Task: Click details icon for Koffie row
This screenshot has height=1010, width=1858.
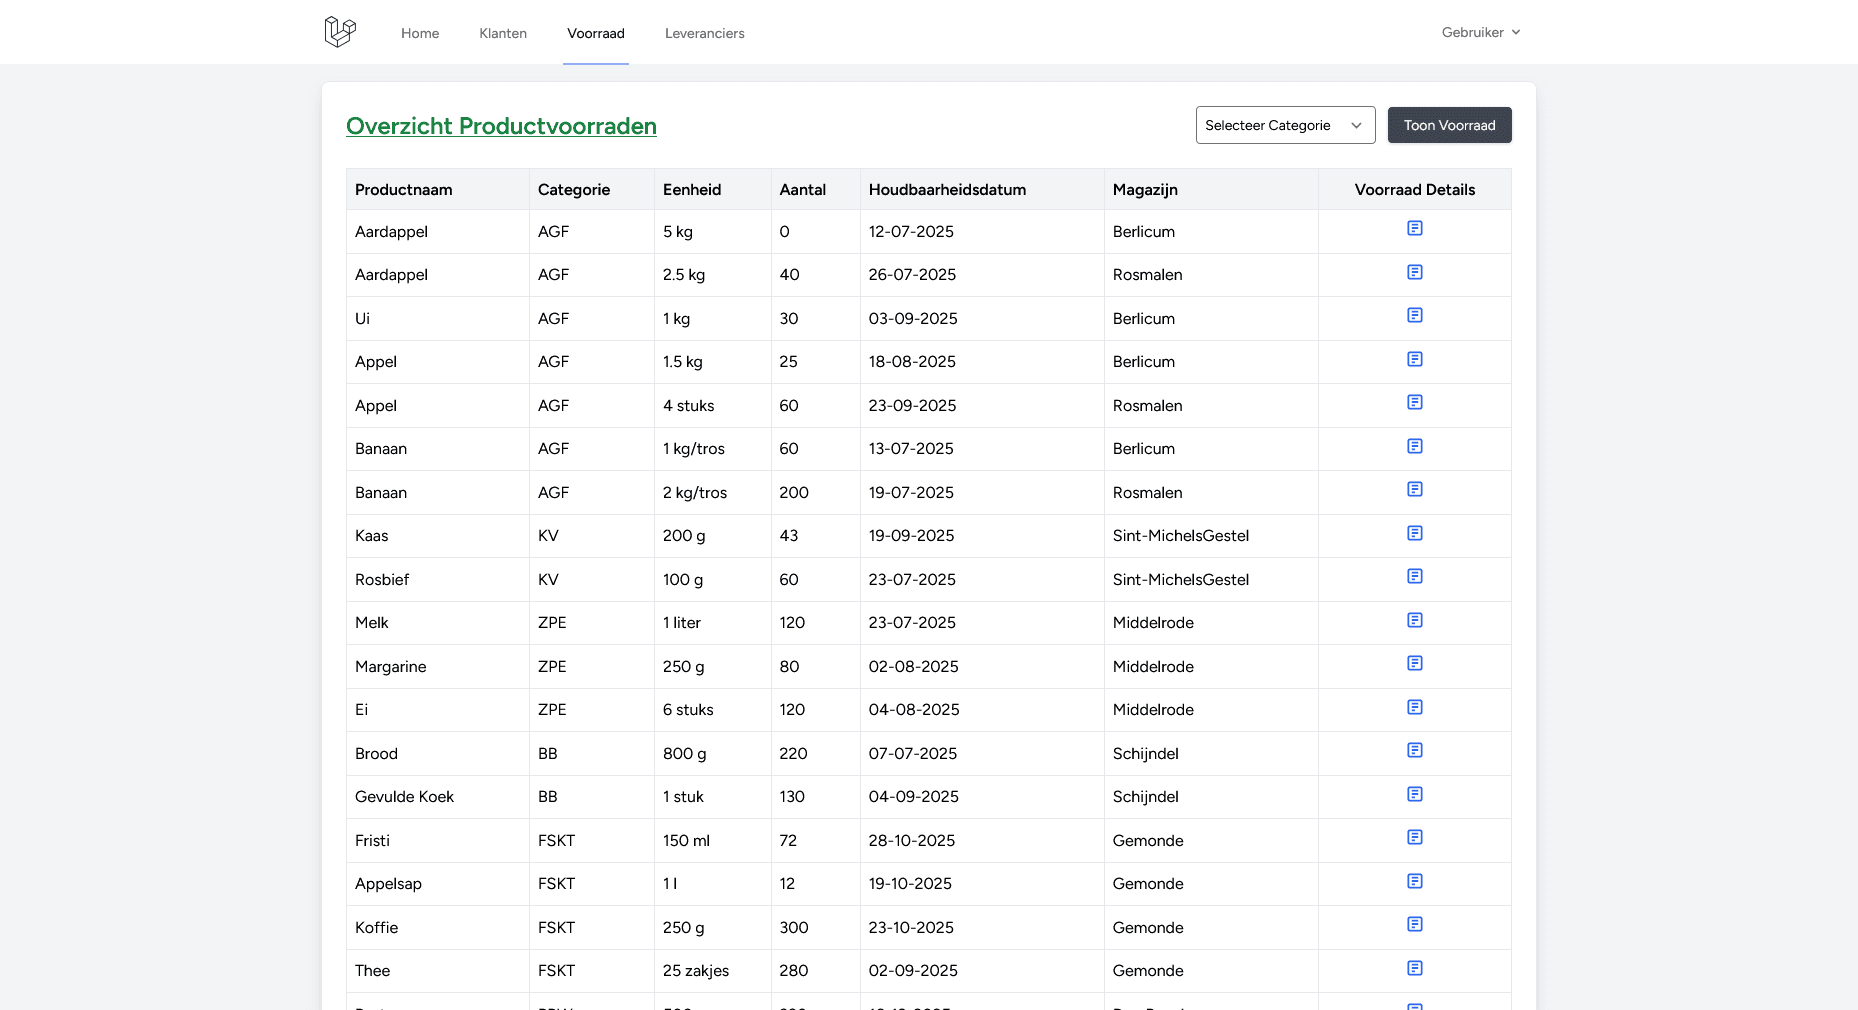Action: pos(1415,924)
